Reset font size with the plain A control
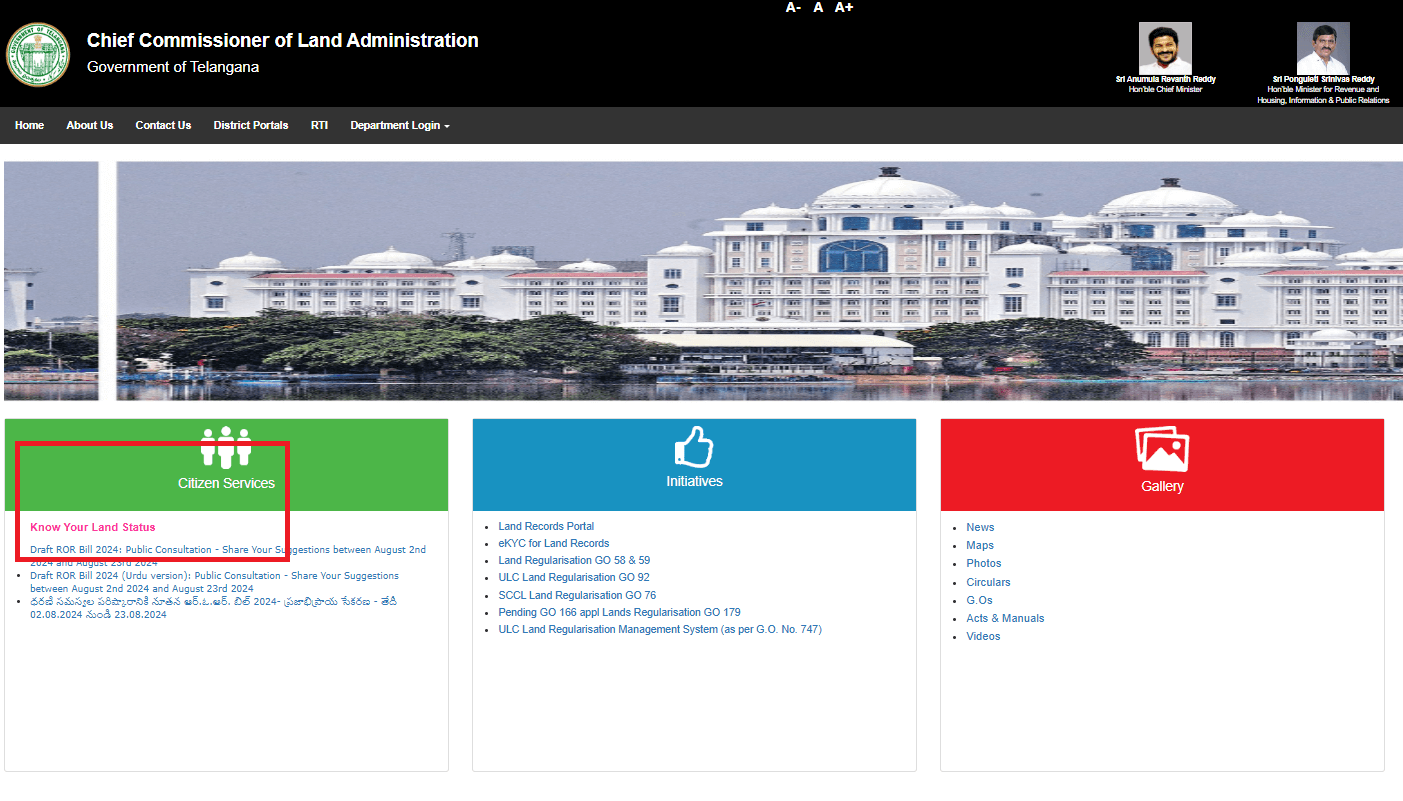 point(818,8)
